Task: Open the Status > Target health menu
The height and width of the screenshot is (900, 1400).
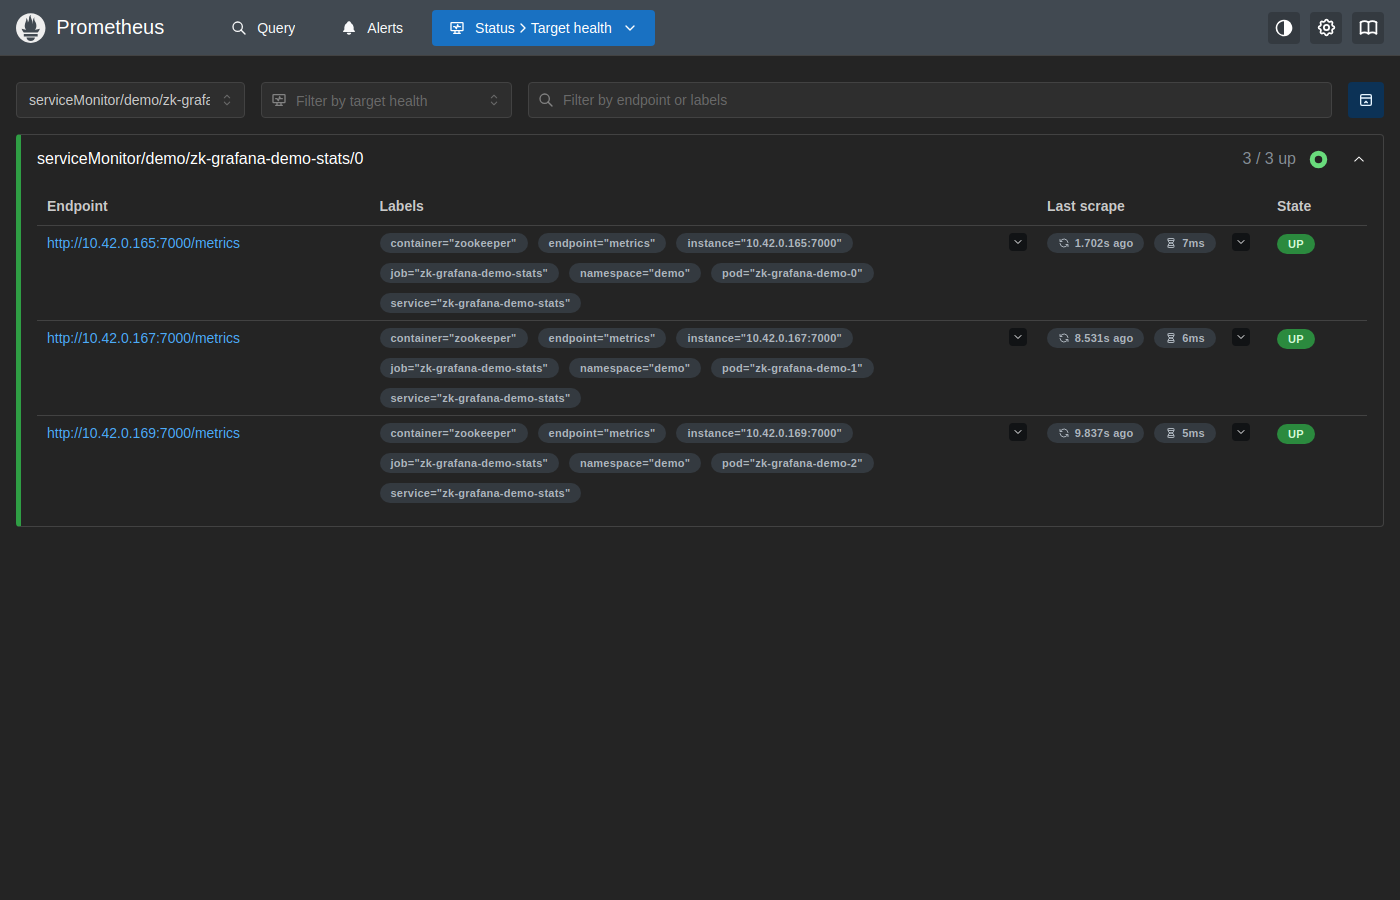Action: point(543,28)
